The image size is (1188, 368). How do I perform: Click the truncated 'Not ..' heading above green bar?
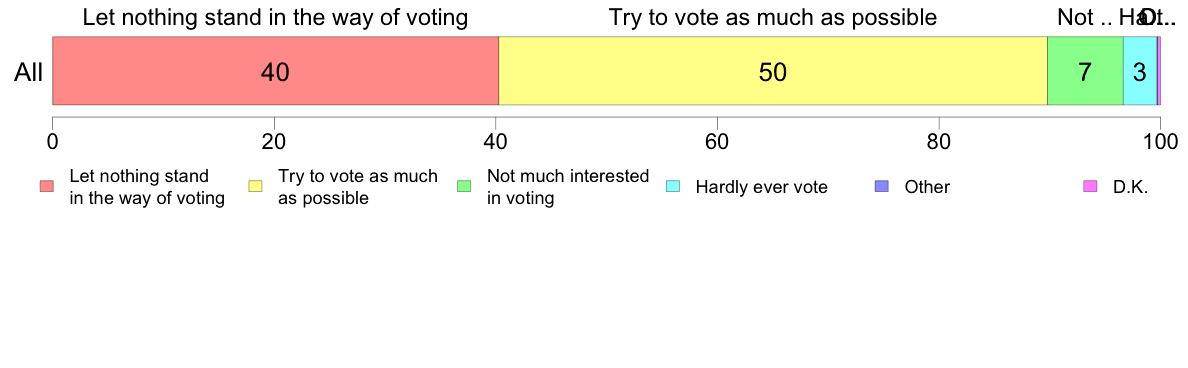coord(1084,17)
